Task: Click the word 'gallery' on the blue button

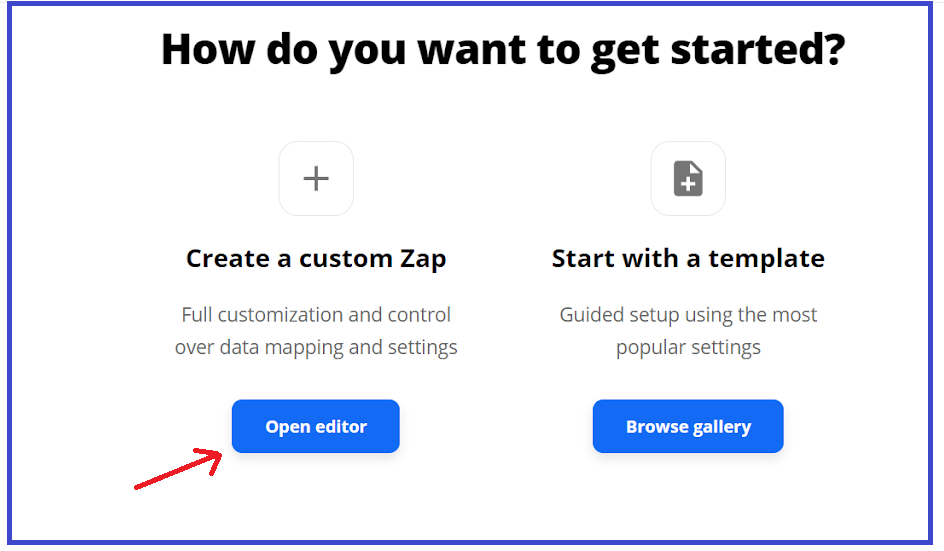Action: pyautogui.click(x=722, y=427)
